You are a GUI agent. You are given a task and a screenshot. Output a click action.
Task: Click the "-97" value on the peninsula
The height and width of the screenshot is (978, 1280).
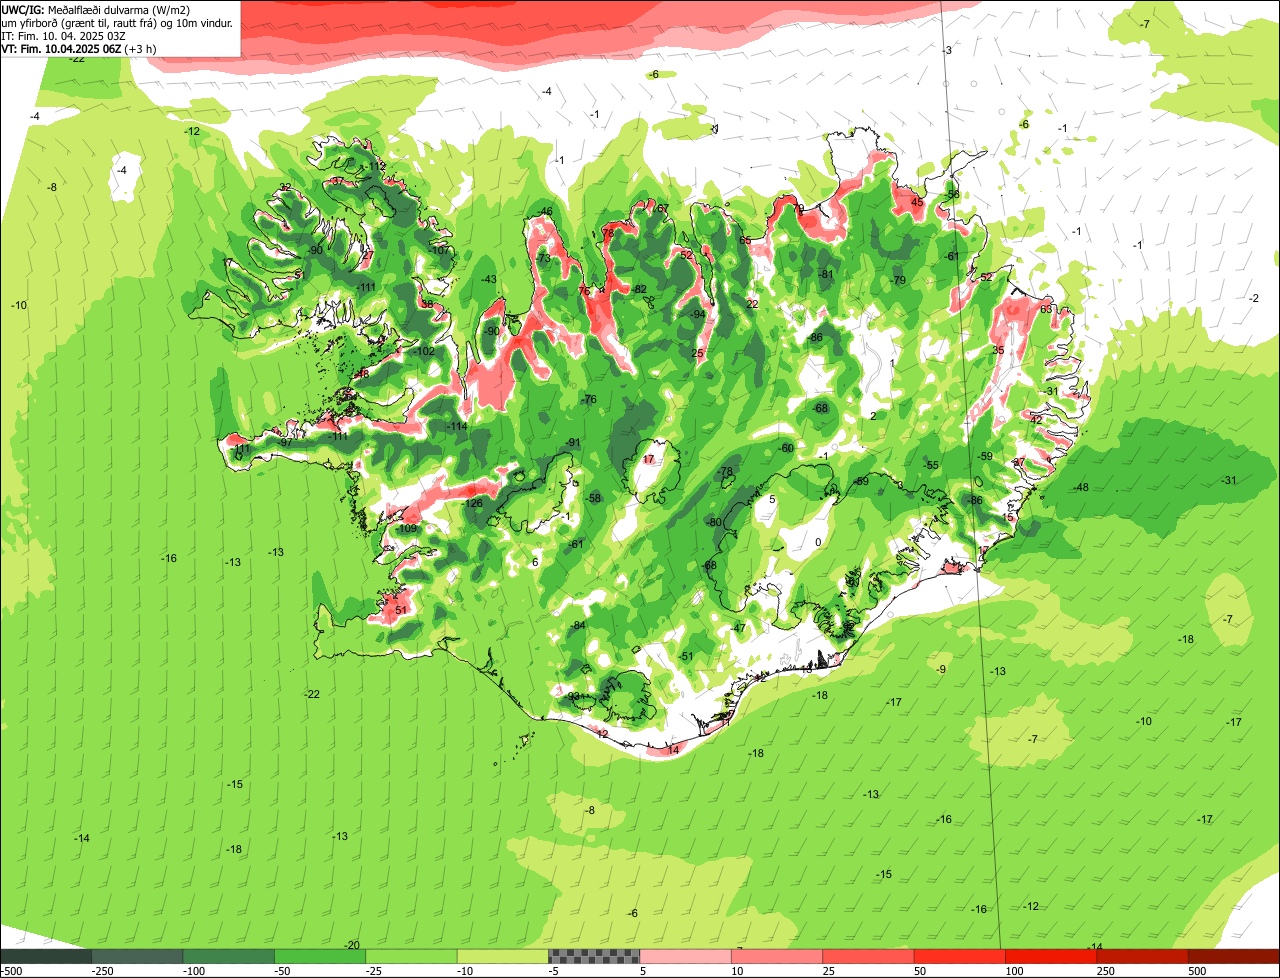285,442
